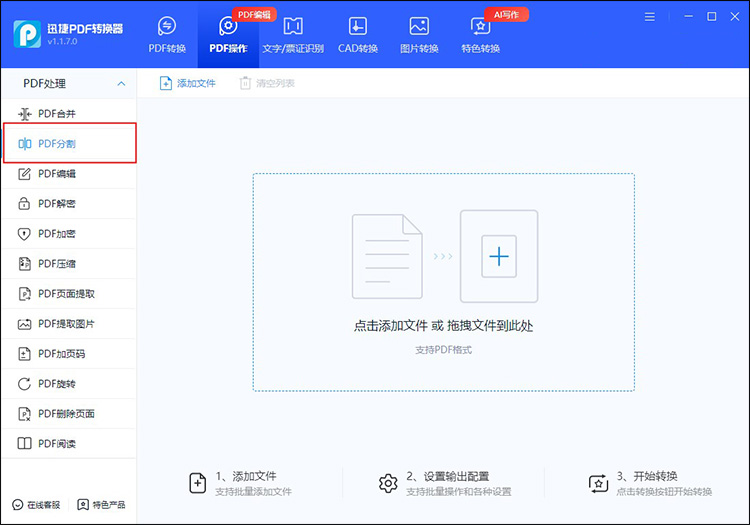The height and width of the screenshot is (525, 750).
Task: Click the 支持批量操作和各种设置 subtitle
Action: [459, 492]
